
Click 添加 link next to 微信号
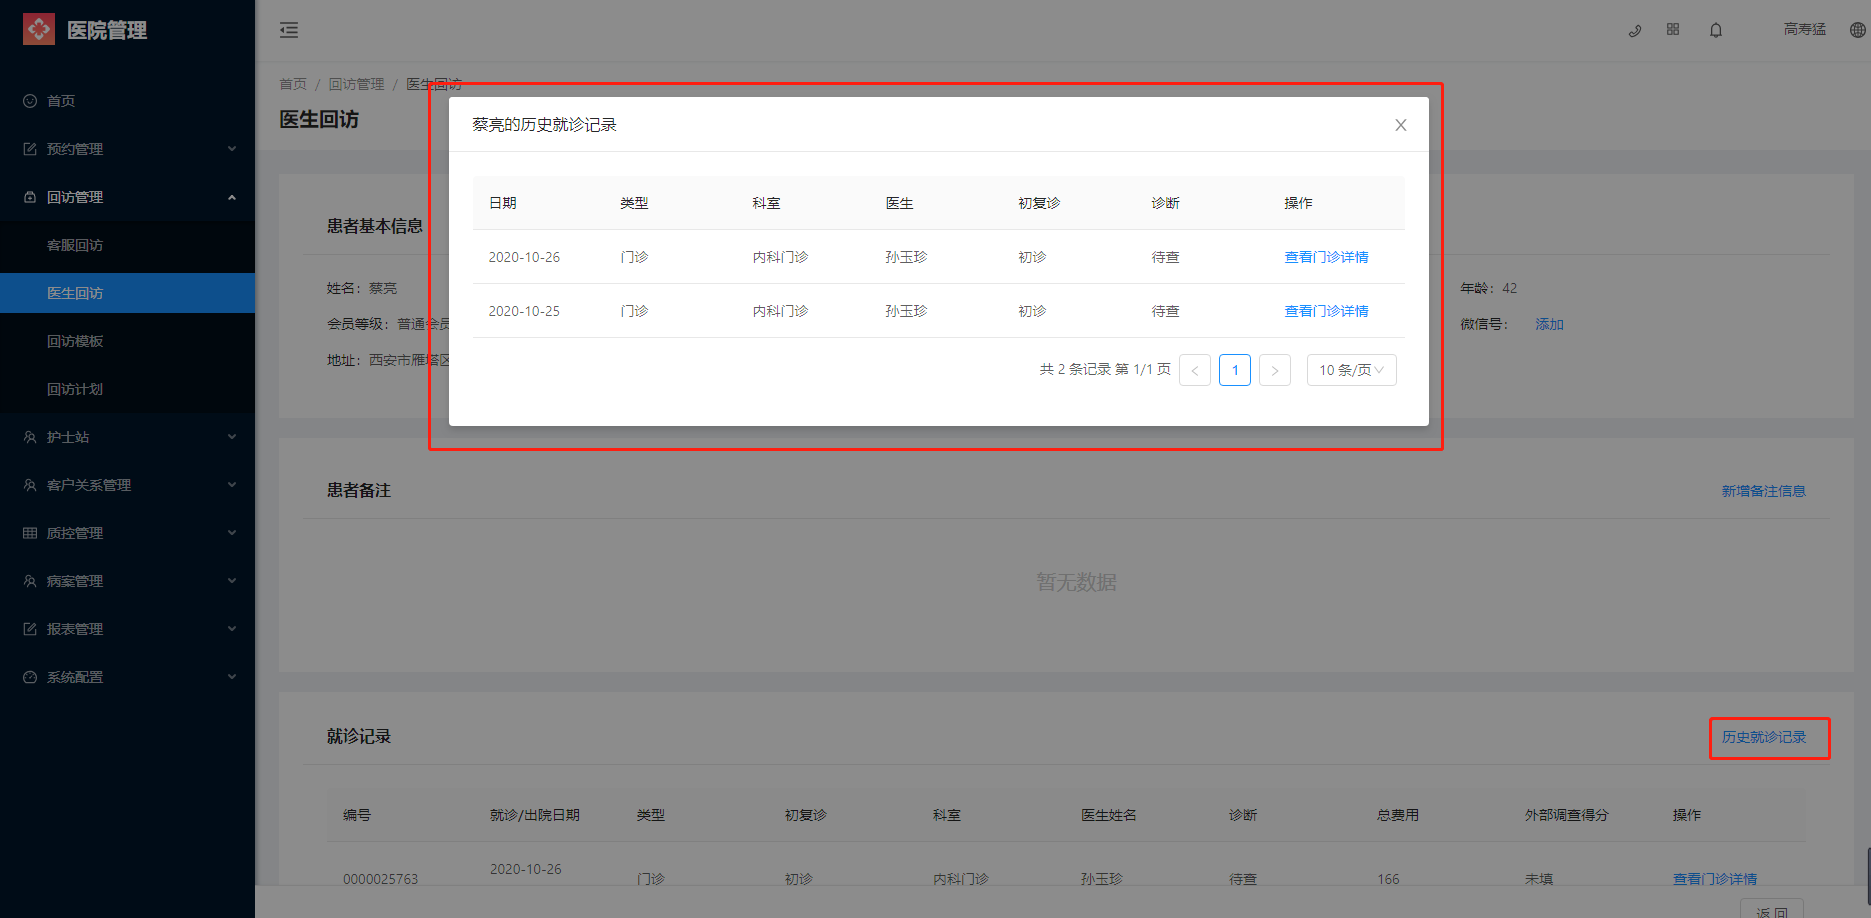click(x=1549, y=324)
